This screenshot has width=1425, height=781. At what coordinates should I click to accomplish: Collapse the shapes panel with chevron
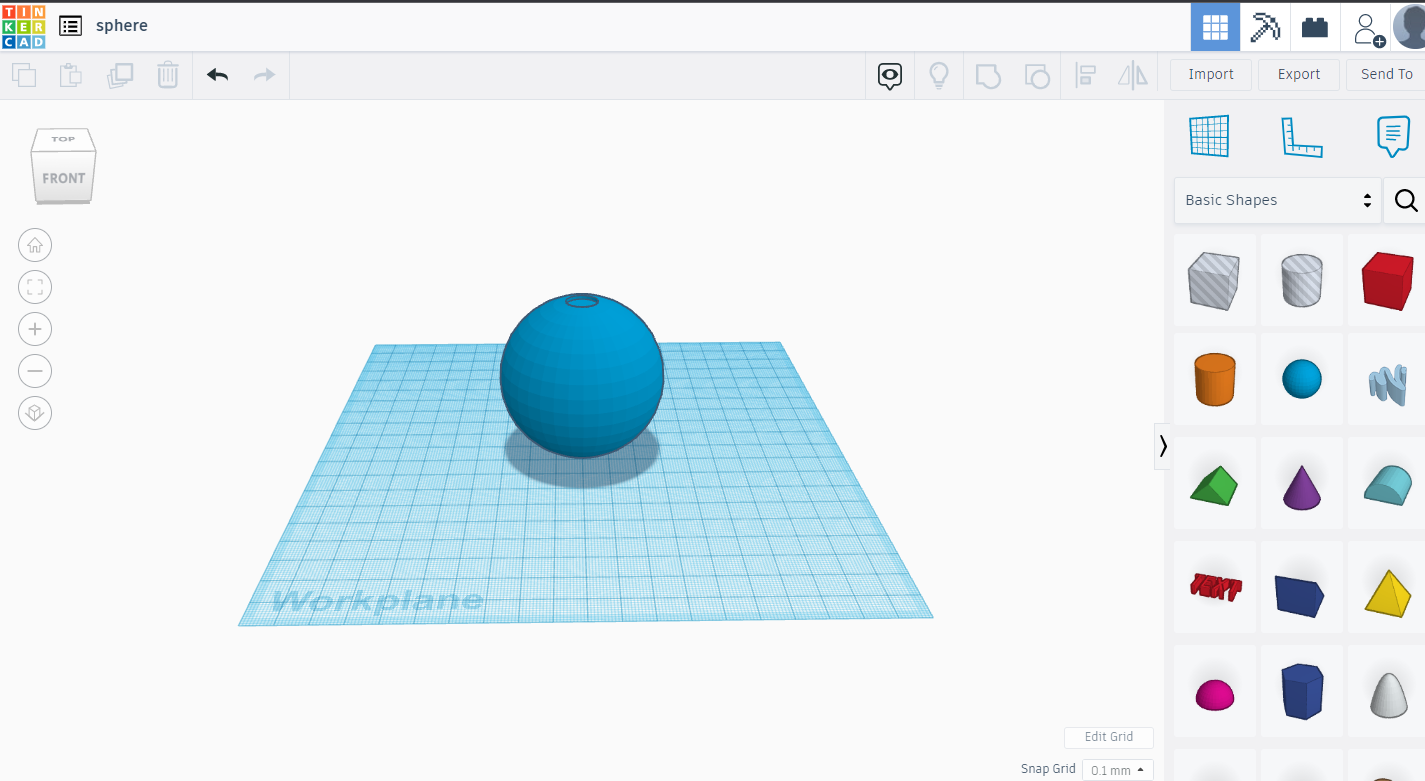tap(1162, 446)
